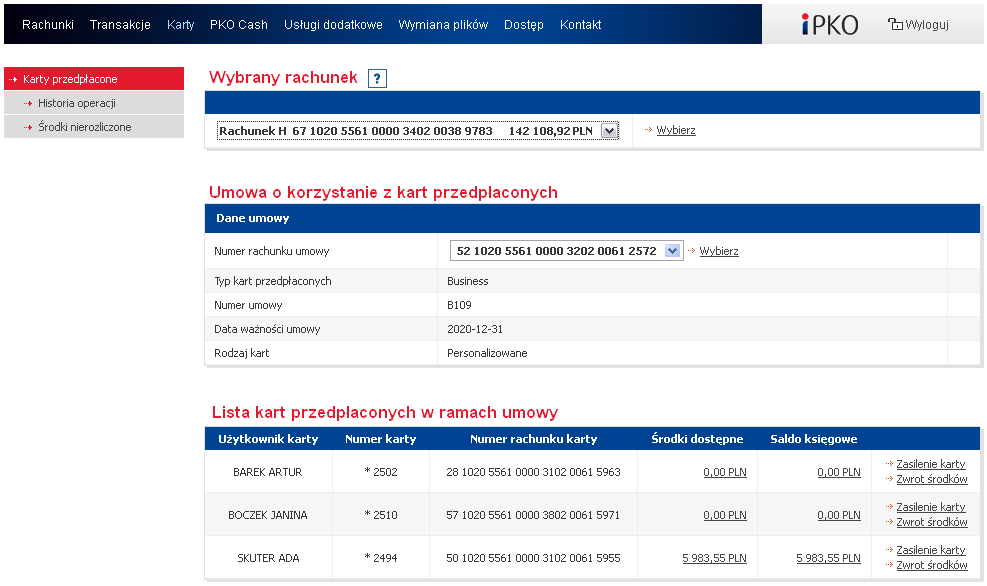Click the Numer karty column header
The height and width of the screenshot is (586, 987).
pyautogui.click(x=380, y=439)
